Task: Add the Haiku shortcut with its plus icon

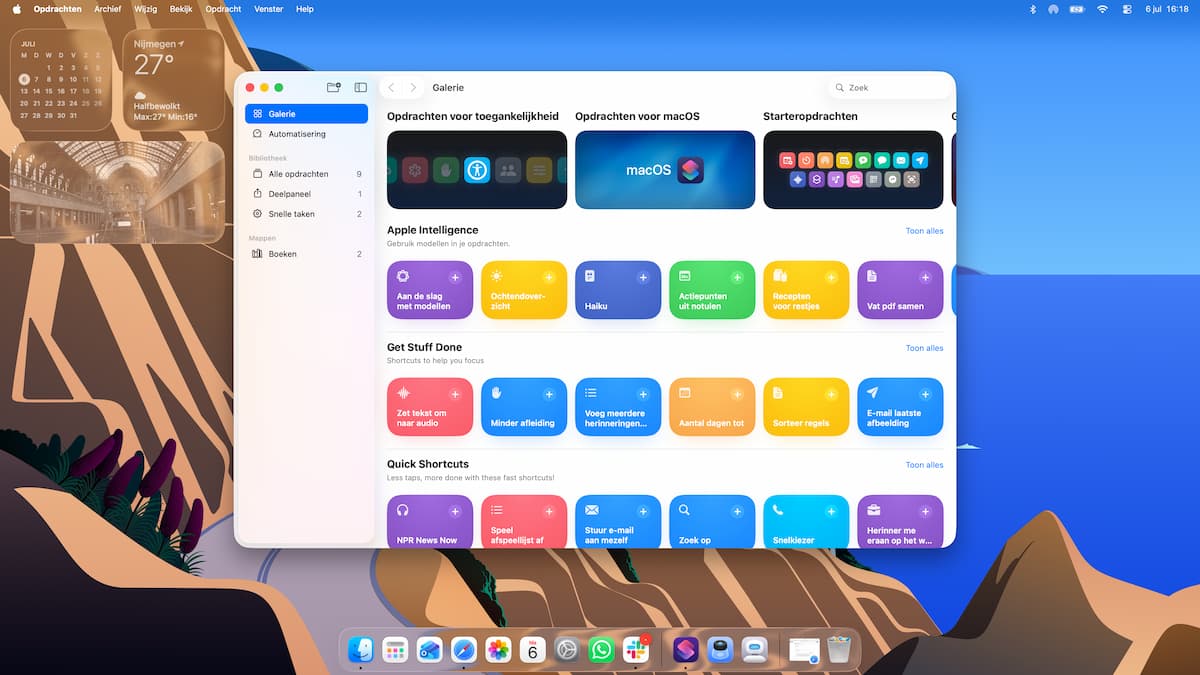Action: coord(643,277)
